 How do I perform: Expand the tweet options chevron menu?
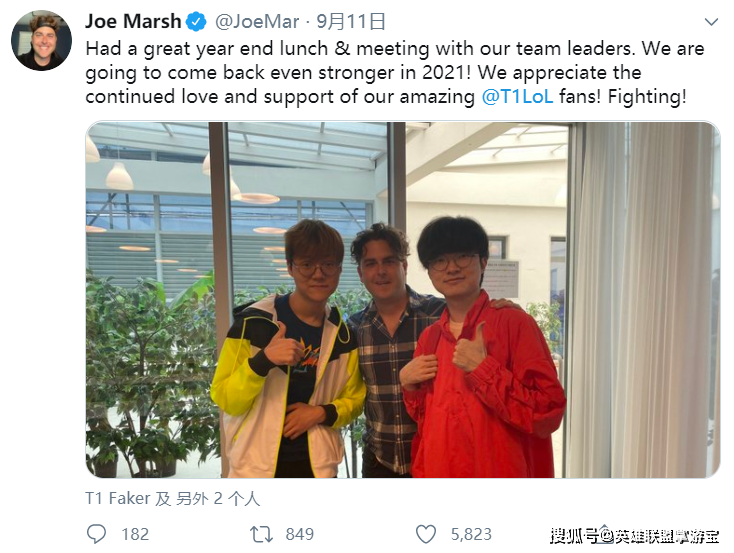(711, 22)
